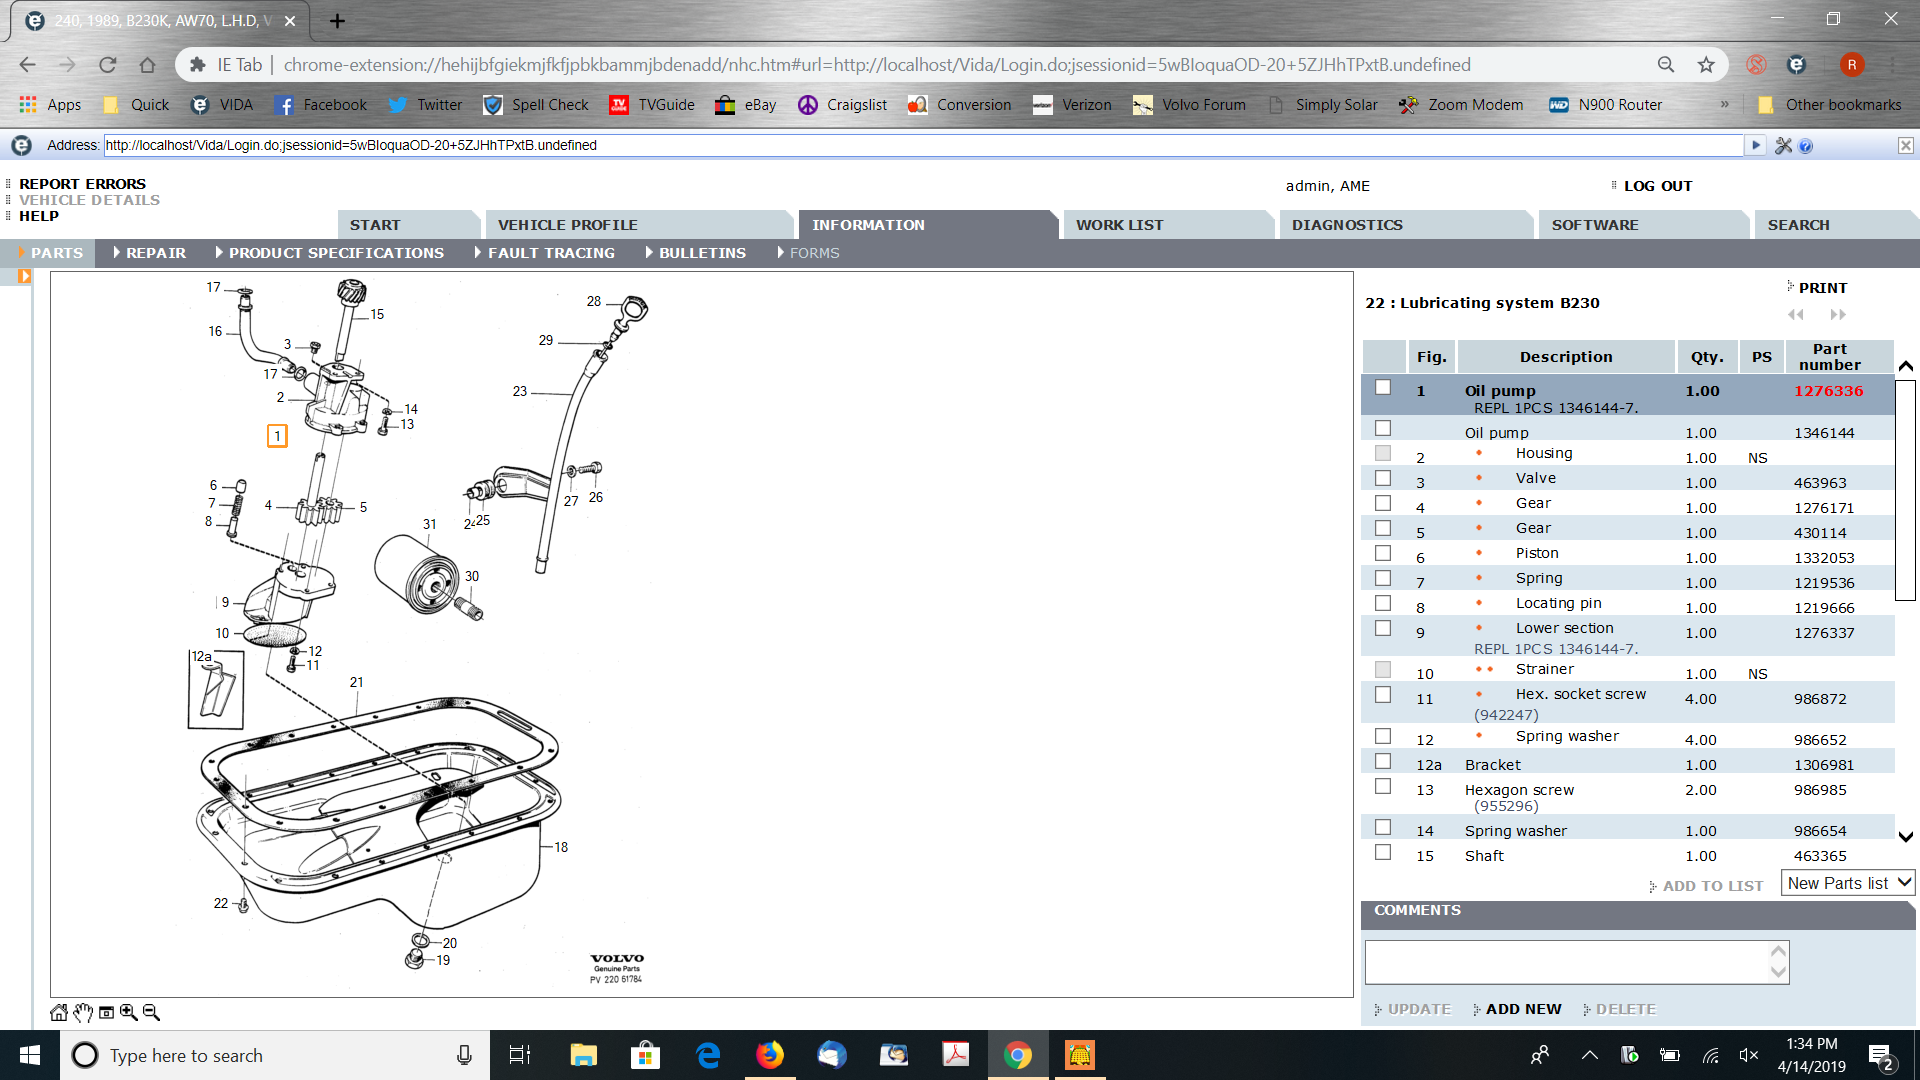This screenshot has width=1920, height=1080.
Task: Go to previous parts page arrows
Action: tap(1796, 315)
